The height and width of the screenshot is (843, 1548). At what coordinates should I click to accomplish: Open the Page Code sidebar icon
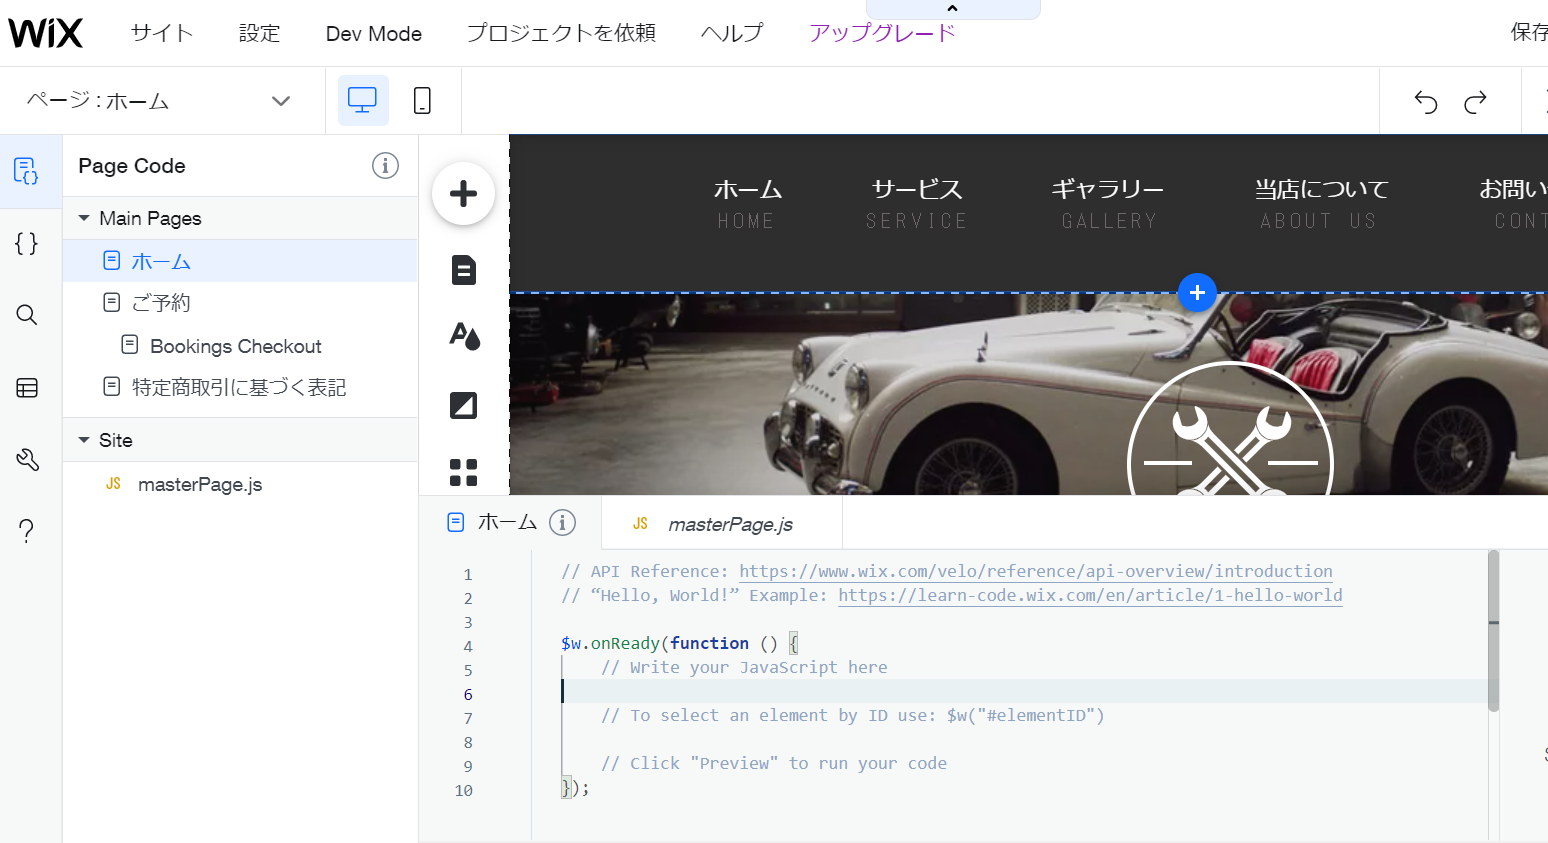tap(27, 171)
